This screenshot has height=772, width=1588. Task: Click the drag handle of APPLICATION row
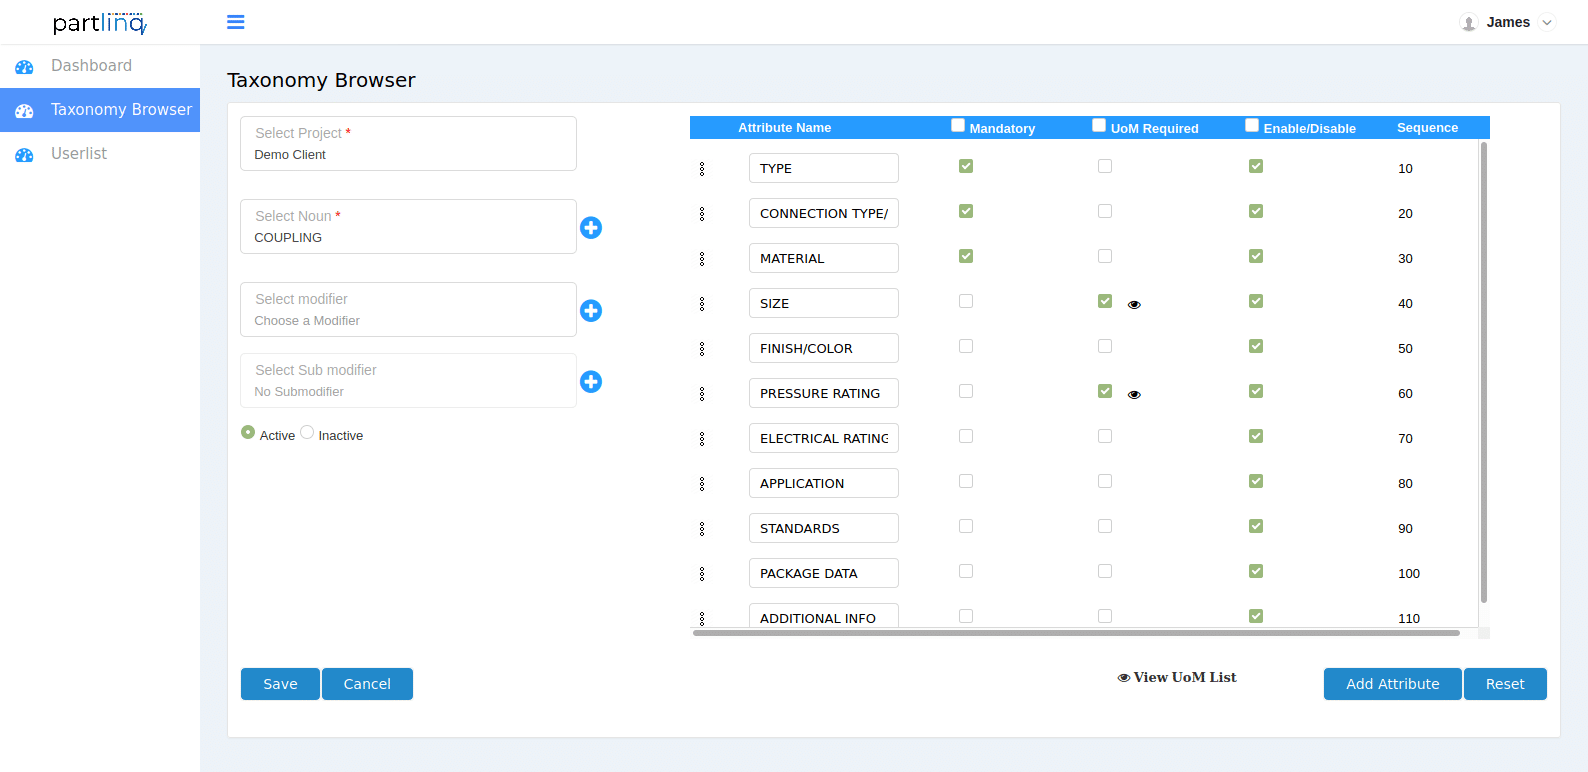[x=702, y=484]
